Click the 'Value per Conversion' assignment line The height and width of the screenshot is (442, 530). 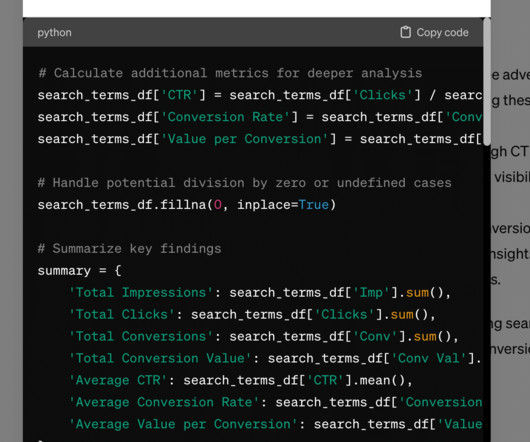tap(260, 139)
